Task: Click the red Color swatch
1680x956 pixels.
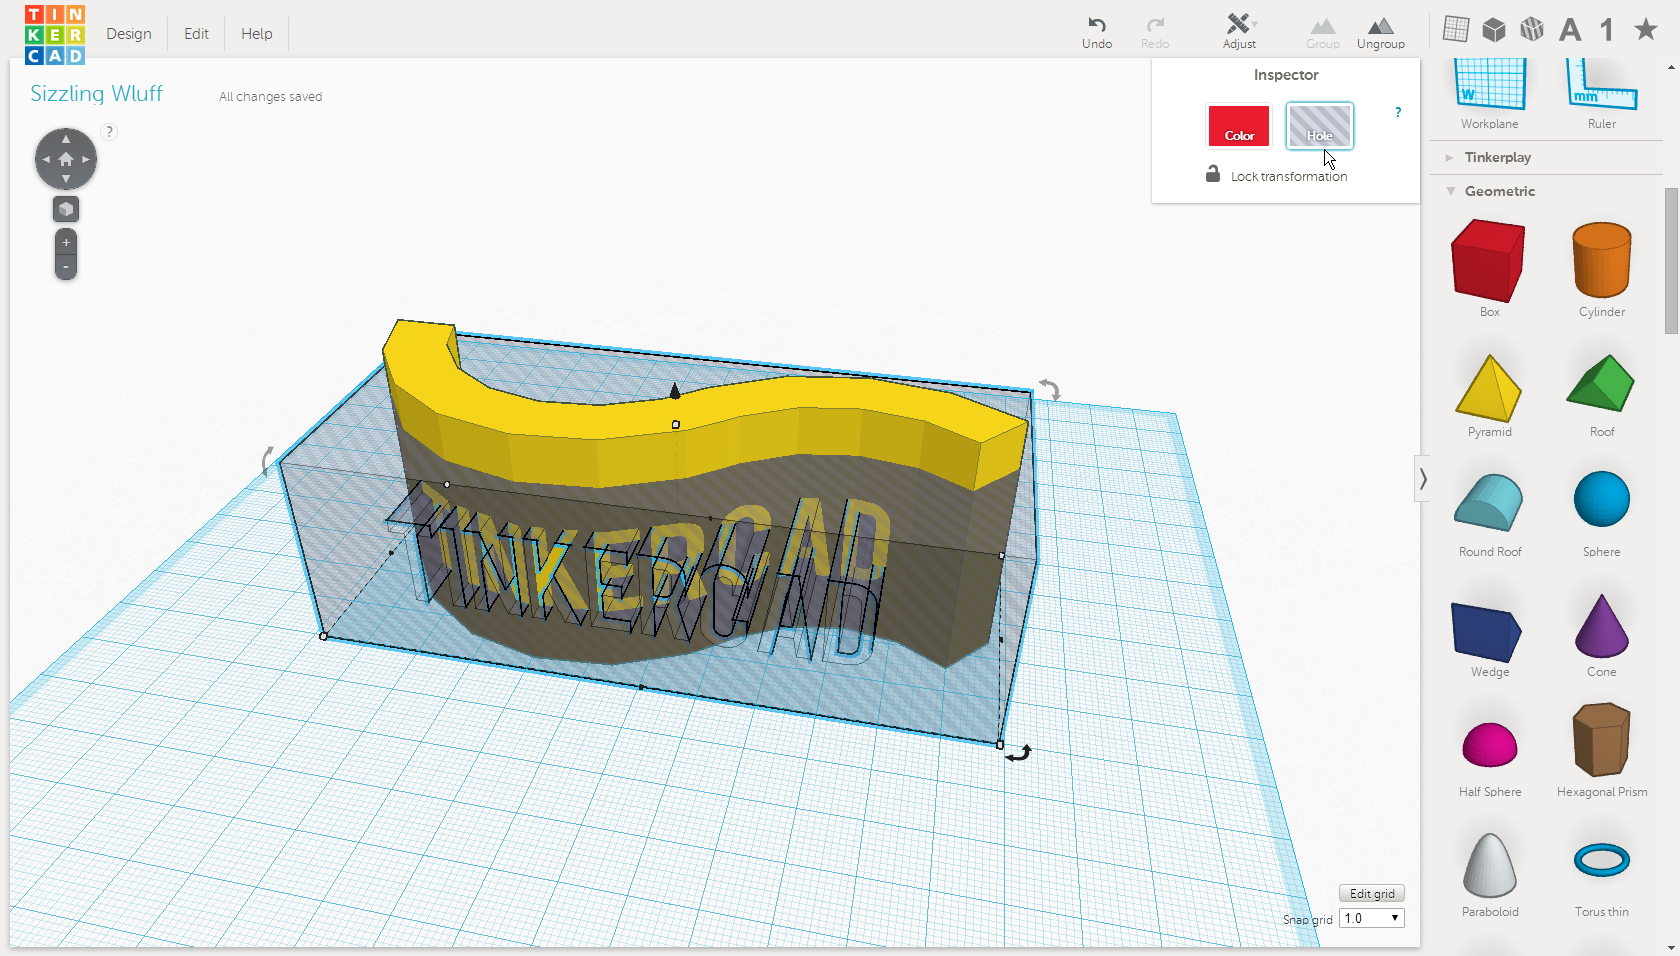Action: [x=1238, y=126]
